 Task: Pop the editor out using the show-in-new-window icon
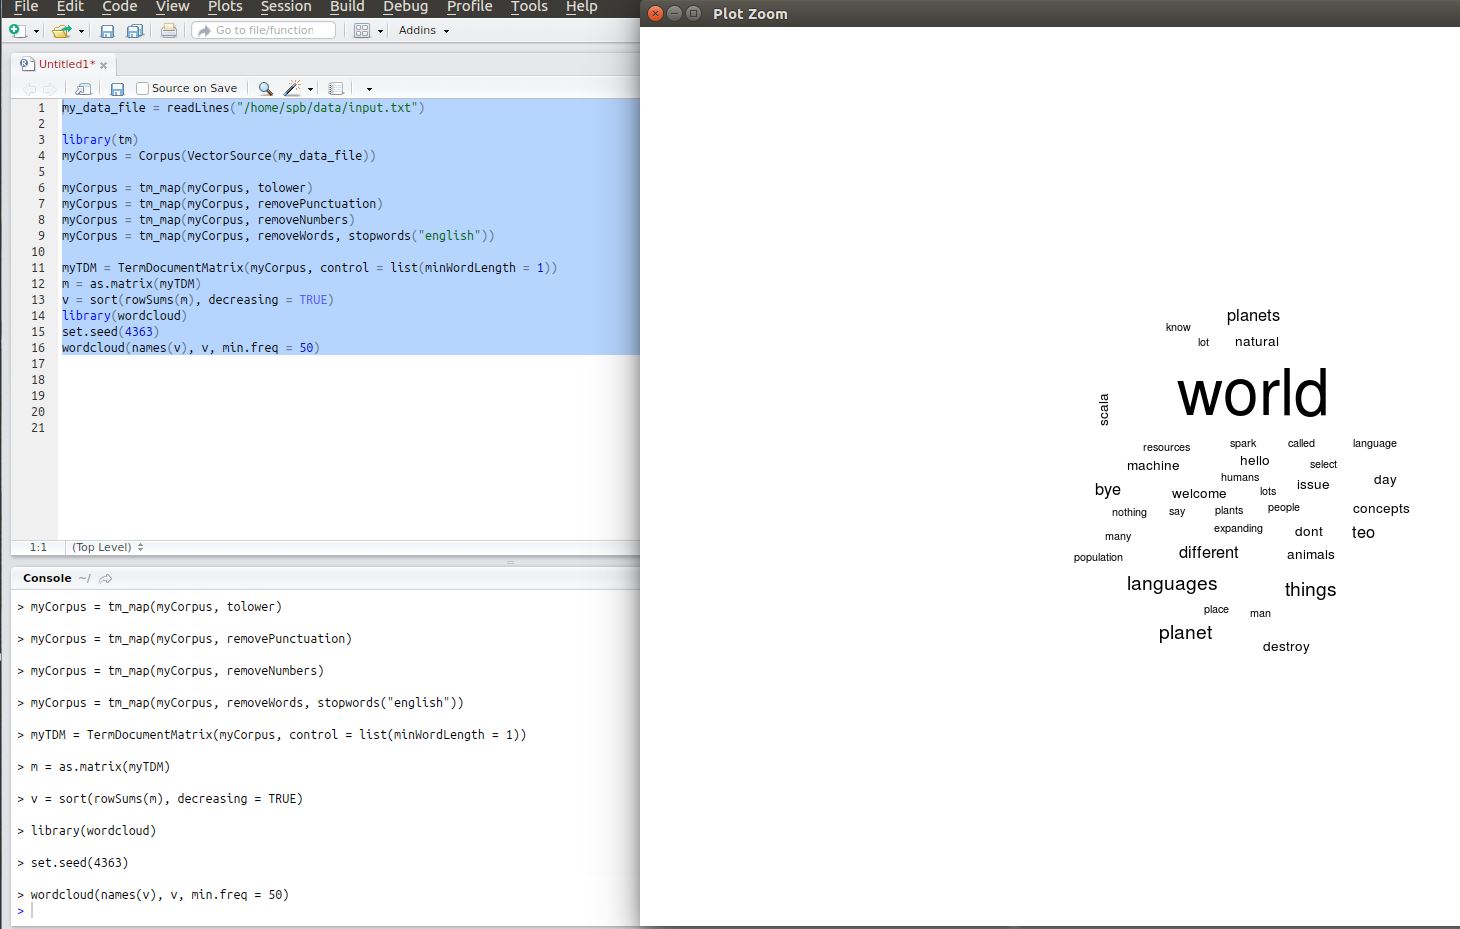click(x=82, y=88)
